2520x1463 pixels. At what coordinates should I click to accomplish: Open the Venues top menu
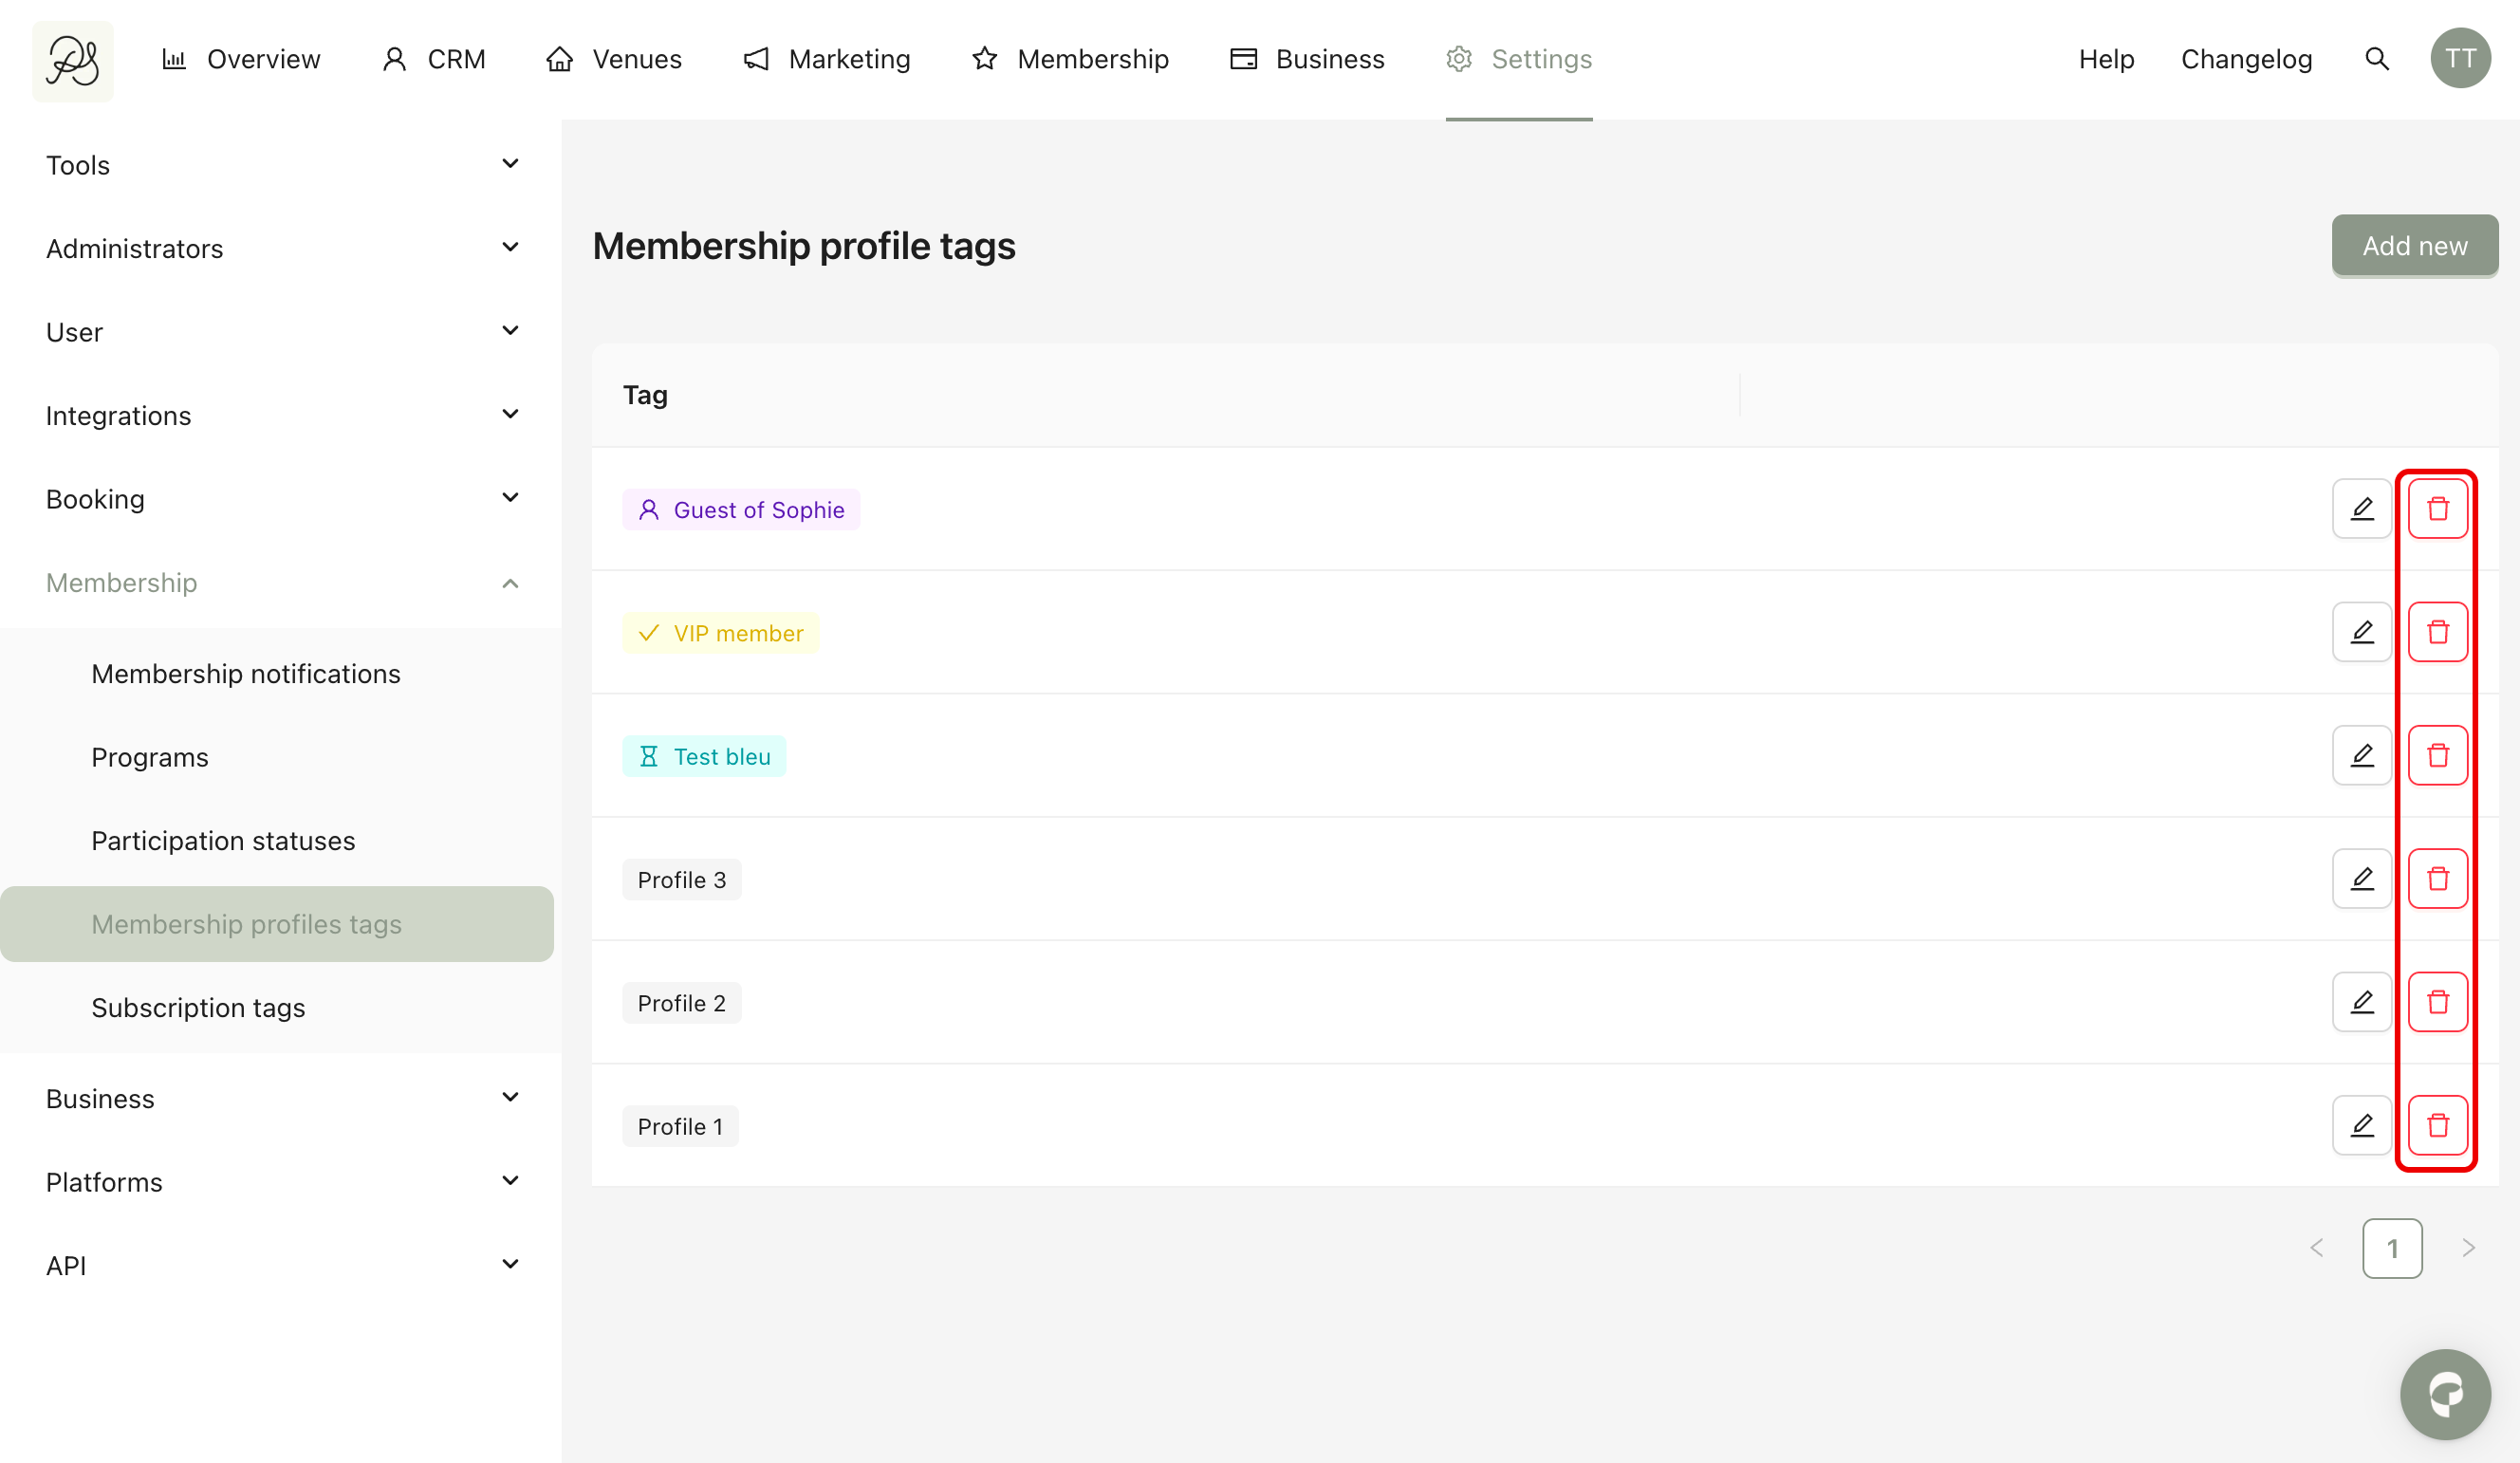[614, 59]
